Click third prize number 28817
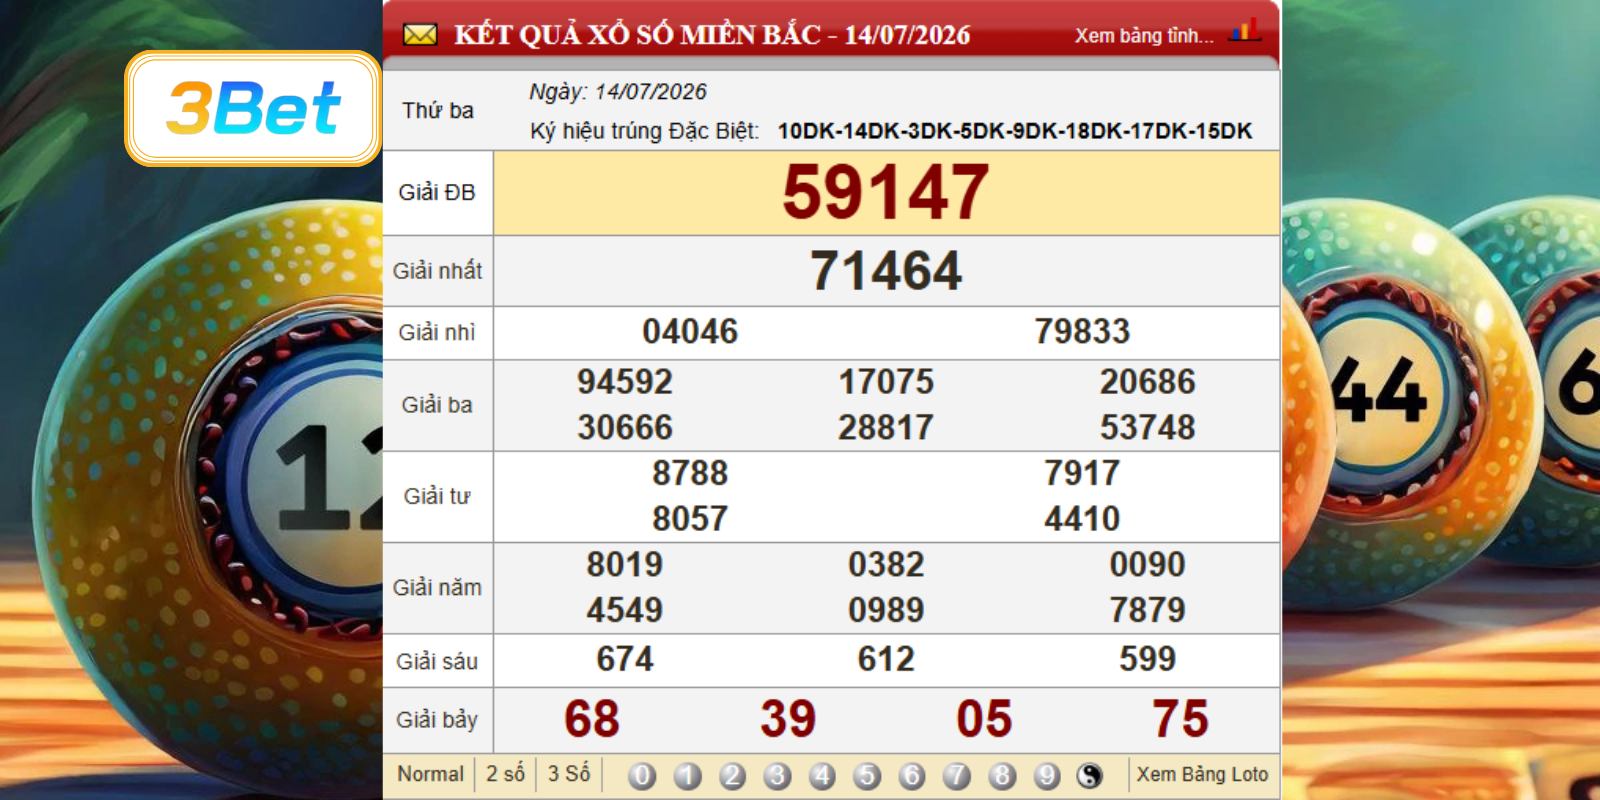 [x=886, y=428]
